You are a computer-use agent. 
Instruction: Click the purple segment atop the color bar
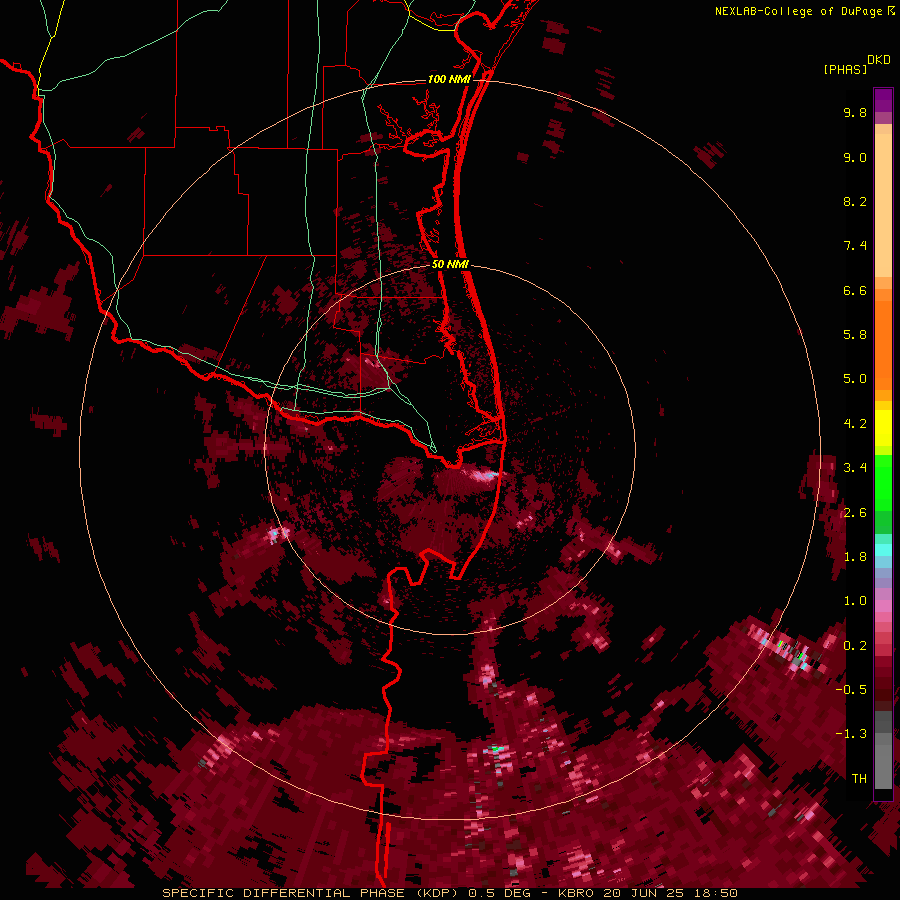coord(883,100)
